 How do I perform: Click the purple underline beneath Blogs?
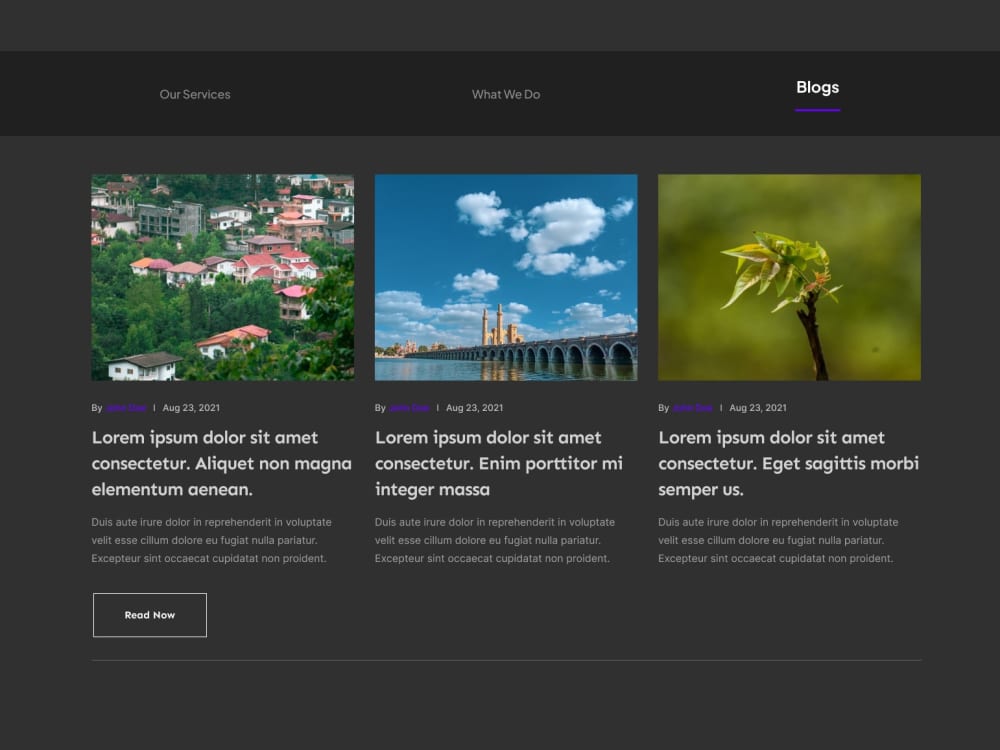pos(817,110)
